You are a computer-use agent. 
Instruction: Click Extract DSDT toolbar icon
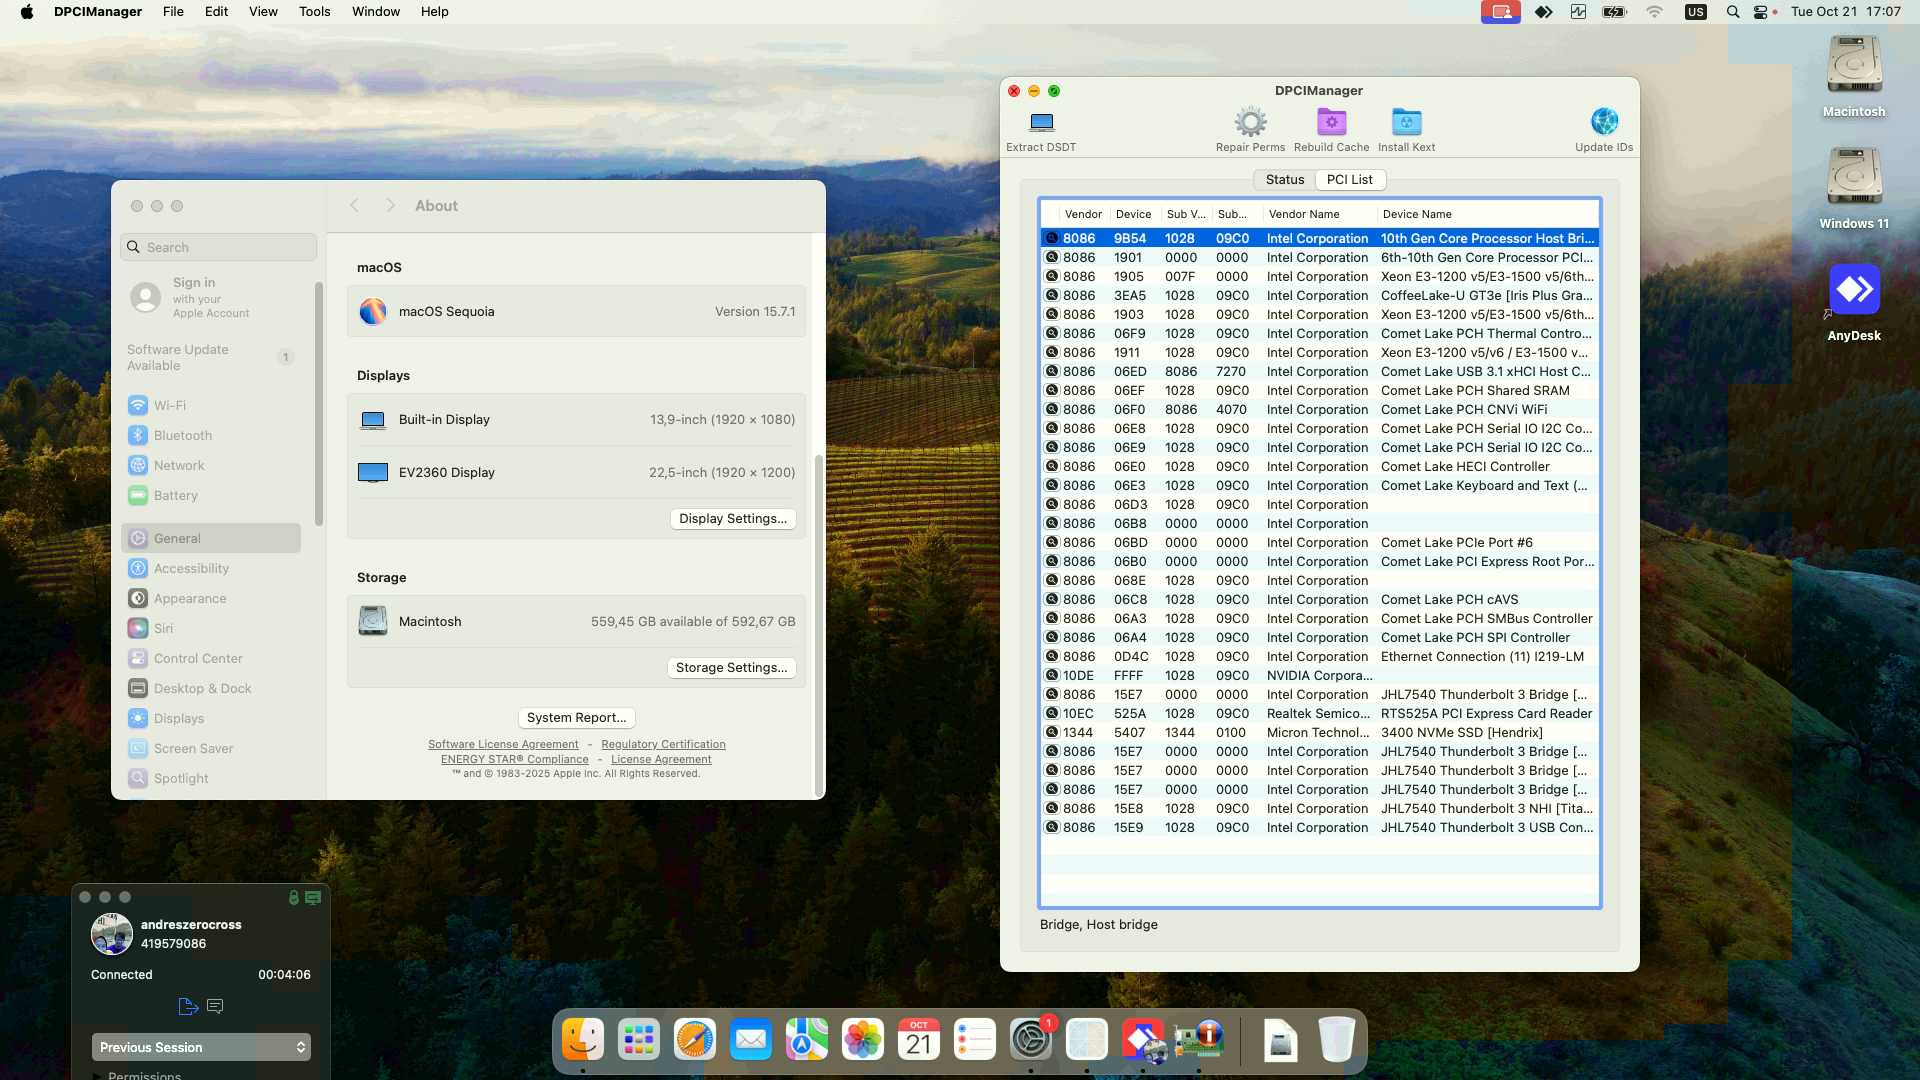tap(1041, 122)
